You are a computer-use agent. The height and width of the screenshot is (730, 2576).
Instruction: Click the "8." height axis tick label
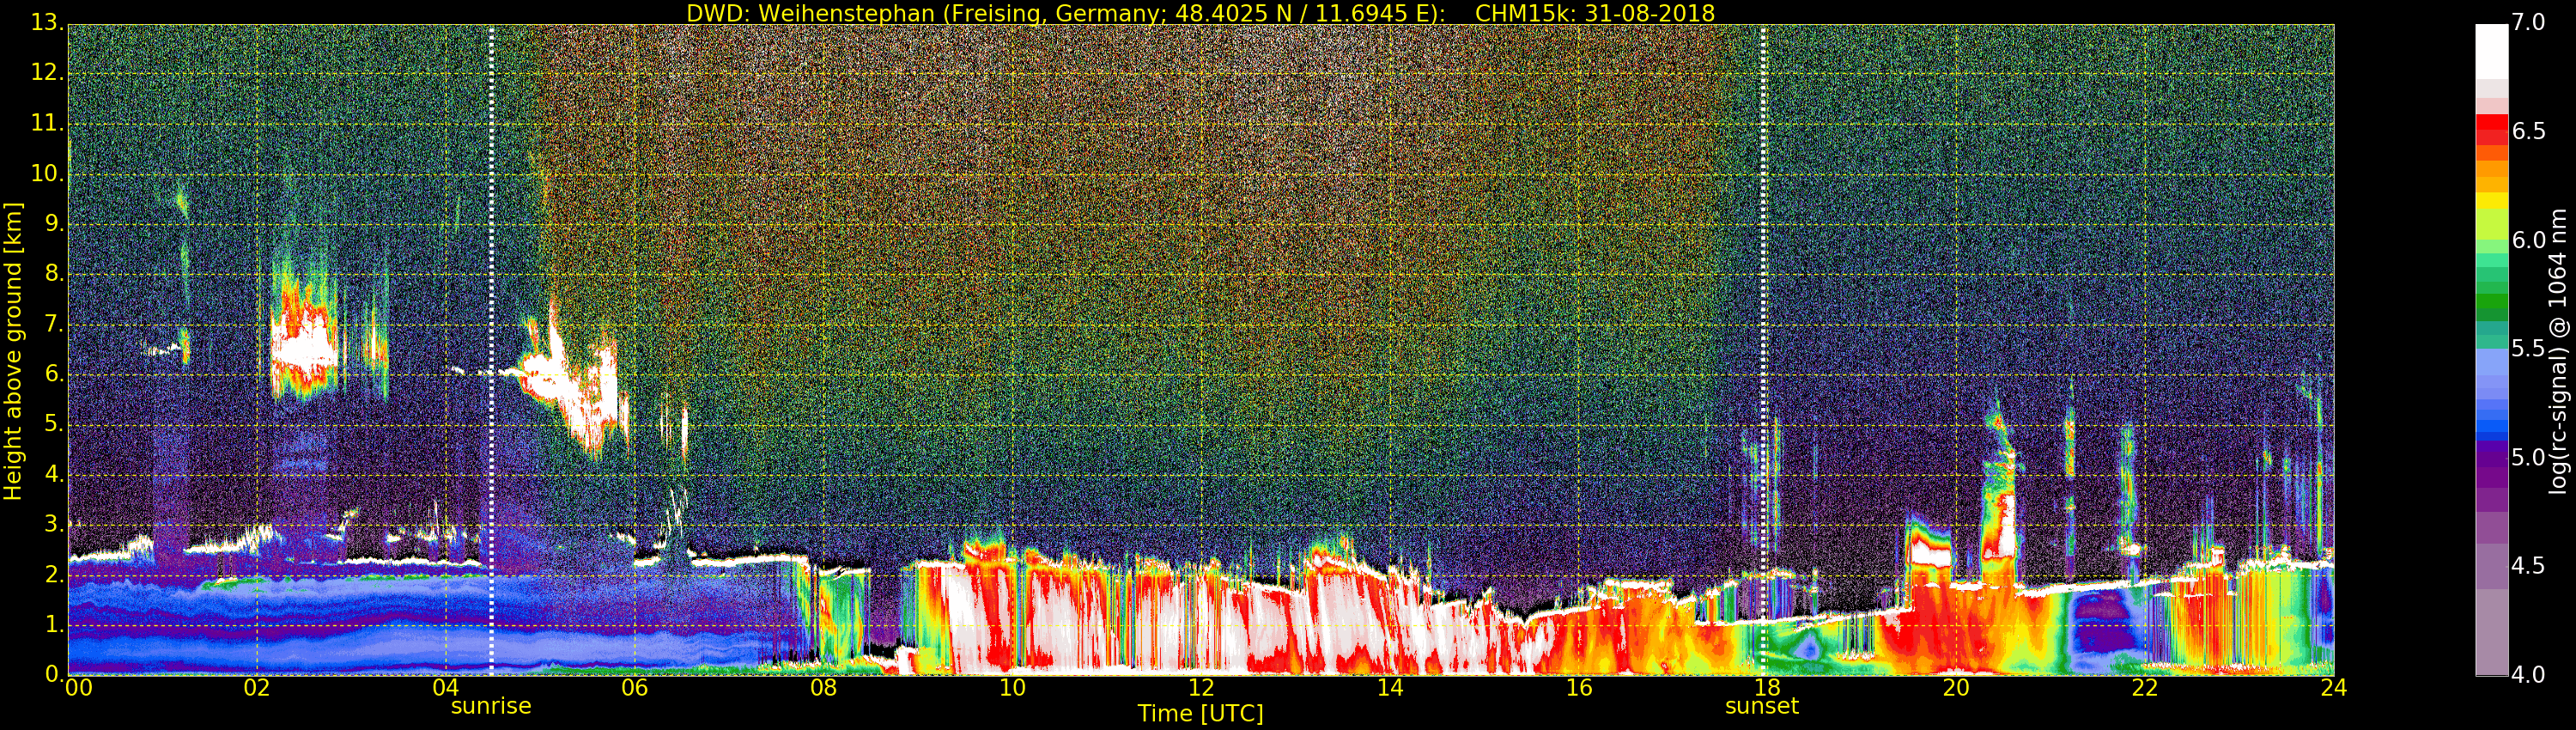coord(53,274)
